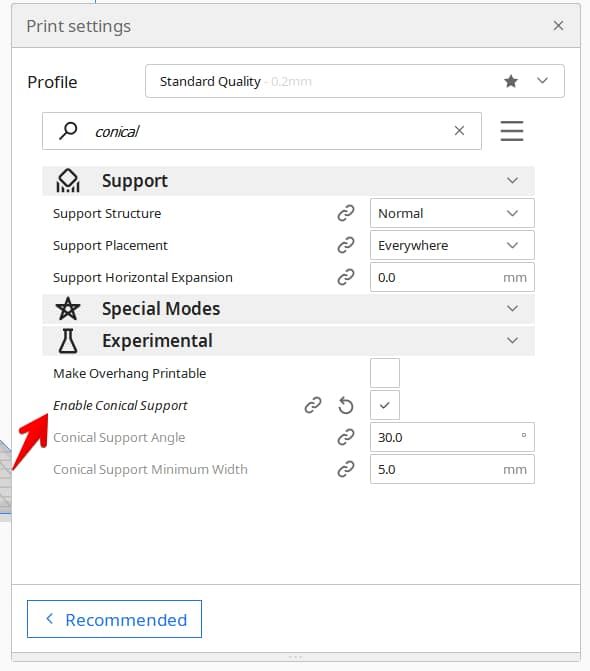The image size is (590, 671).
Task: Click the Conical Support Angle value field
Action: pyautogui.click(x=452, y=437)
